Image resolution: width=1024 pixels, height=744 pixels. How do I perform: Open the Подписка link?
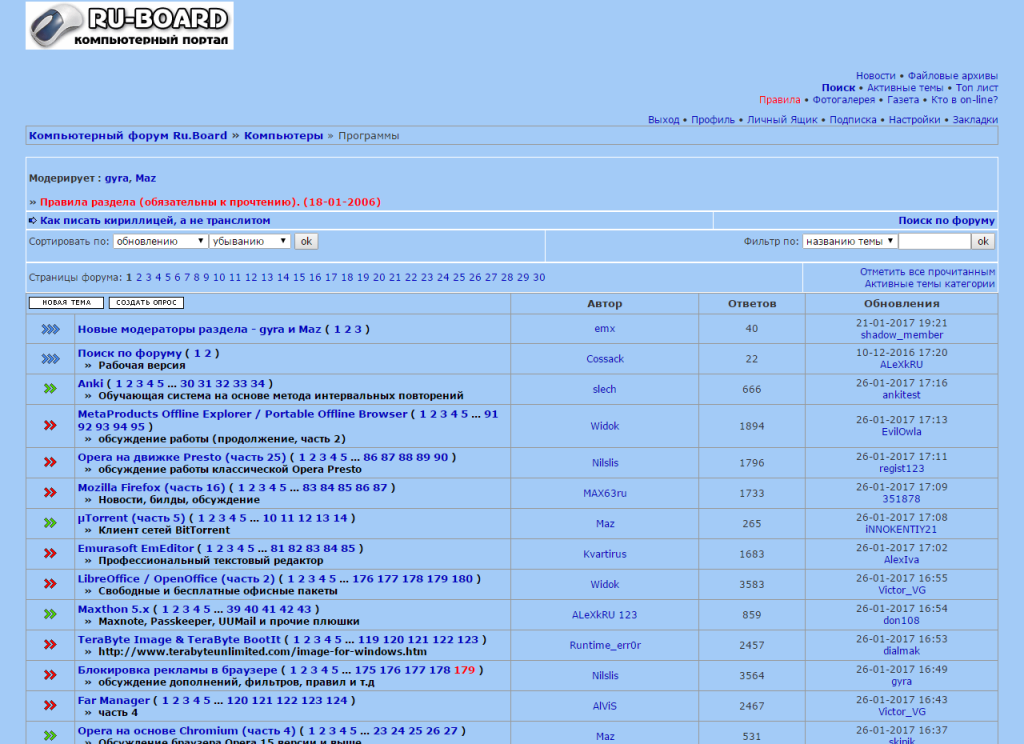coord(853,120)
